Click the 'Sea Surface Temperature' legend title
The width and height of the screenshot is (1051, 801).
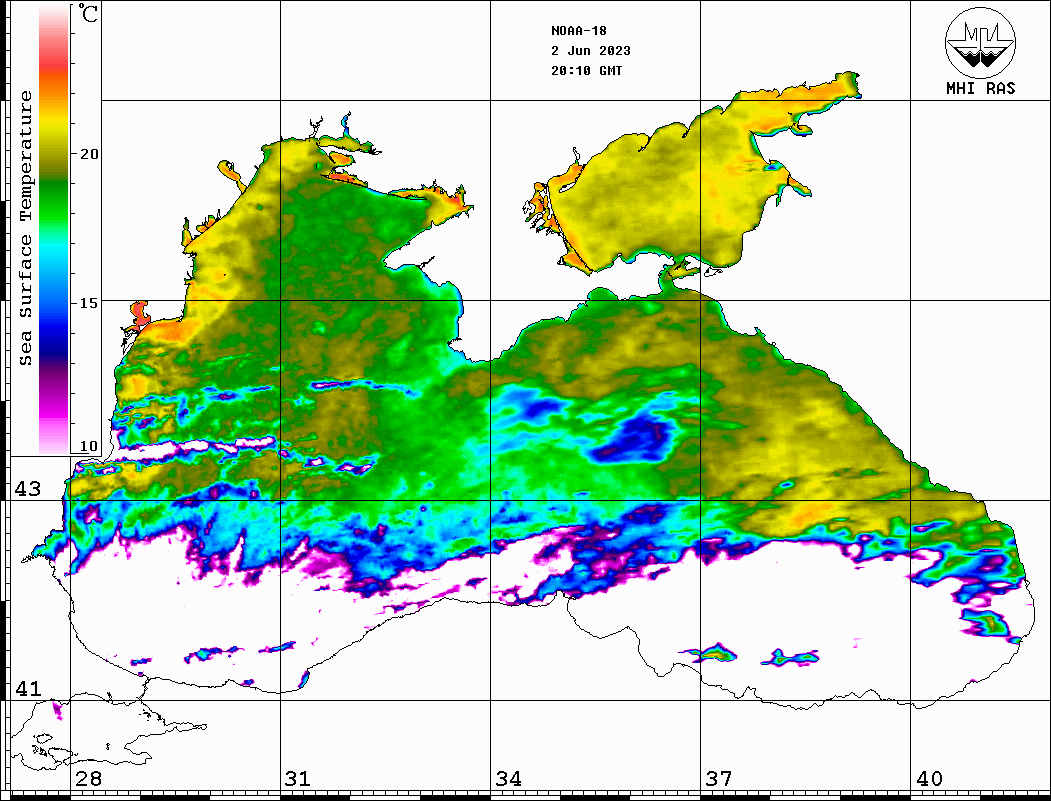(25, 229)
